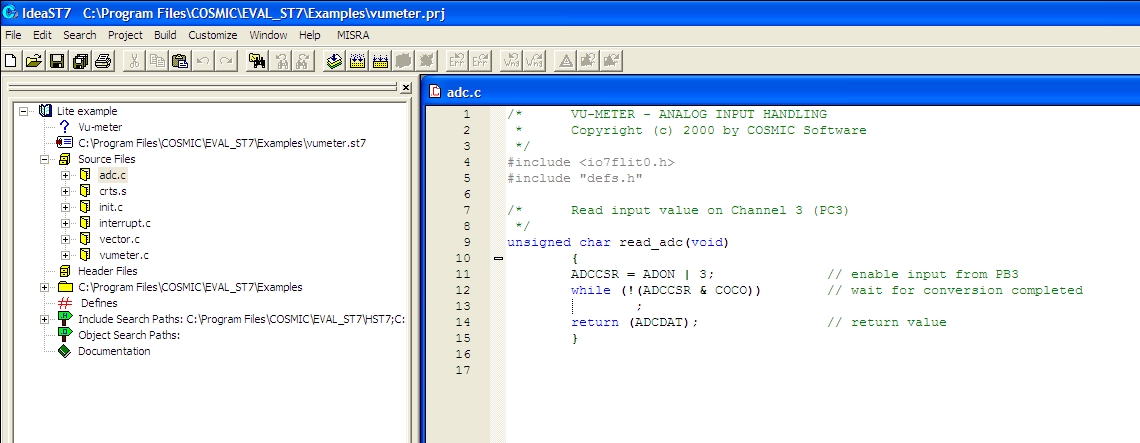
Task: Select the Documentation tree item
Action: click(x=114, y=351)
